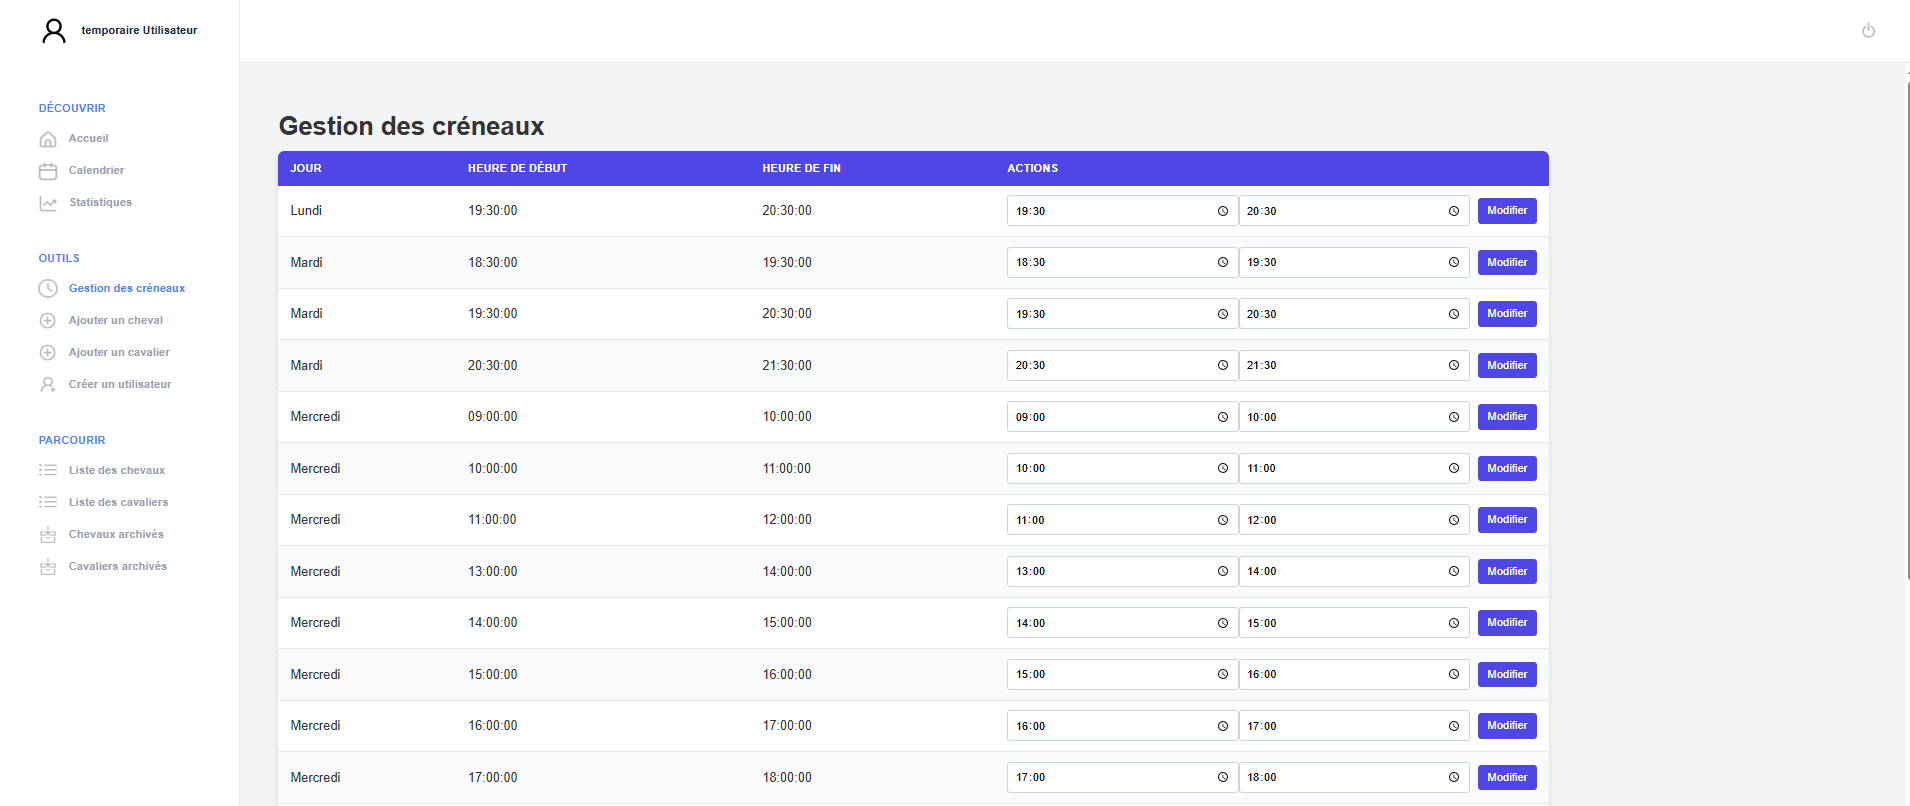Click Modifier for Mardi 18:30 slot
Viewport: 1910px width, 806px height.
click(1507, 263)
